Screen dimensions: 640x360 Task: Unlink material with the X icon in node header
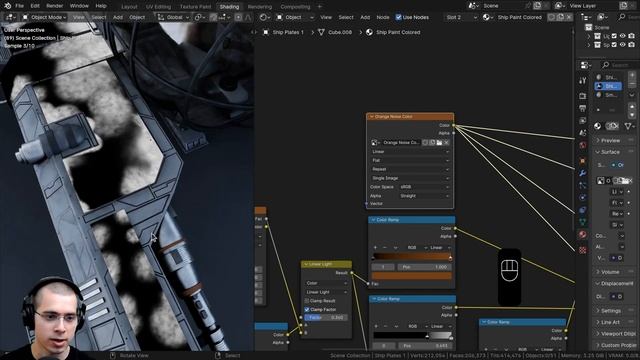(569, 17)
